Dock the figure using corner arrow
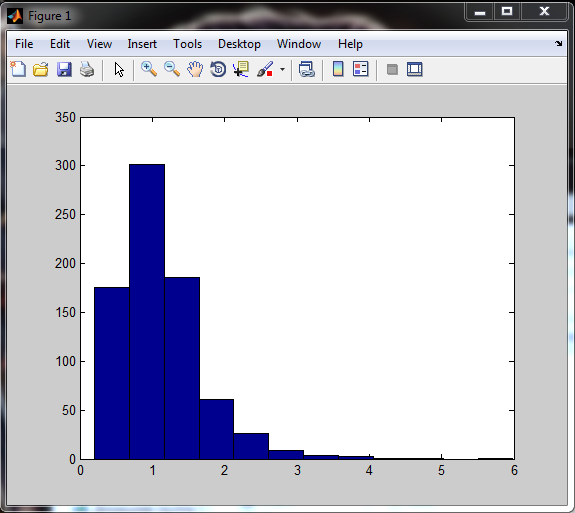This screenshot has height=513, width=575. coord(558,44)
